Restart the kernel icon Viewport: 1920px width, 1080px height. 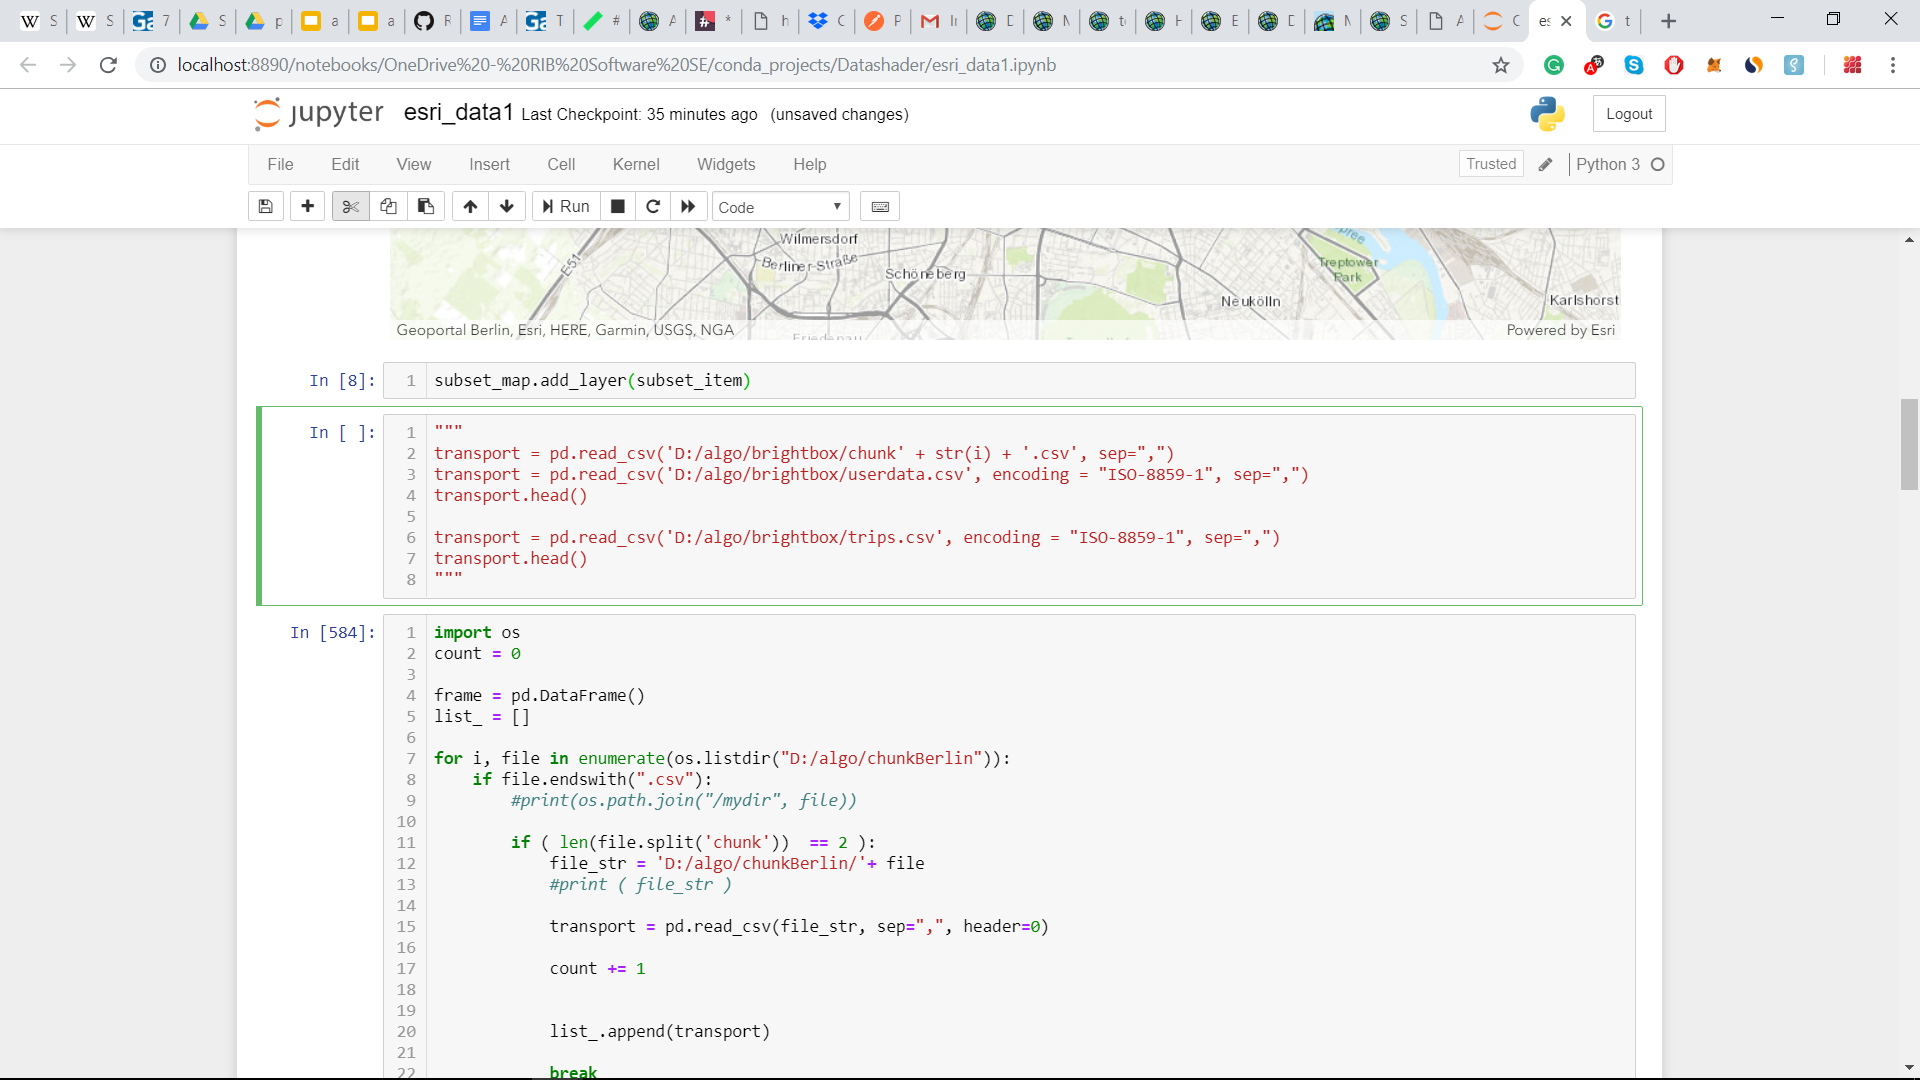(x=653, y=206)
